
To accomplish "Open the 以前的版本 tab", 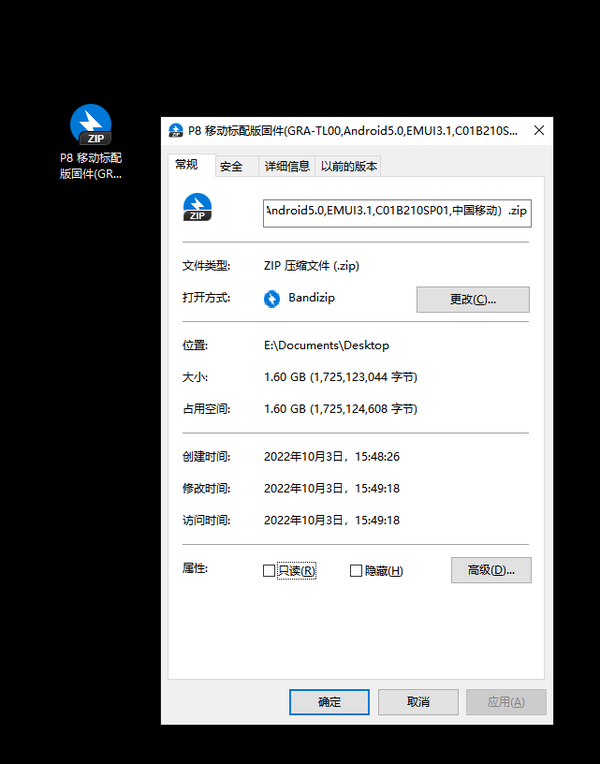I will tap(348, 167).
